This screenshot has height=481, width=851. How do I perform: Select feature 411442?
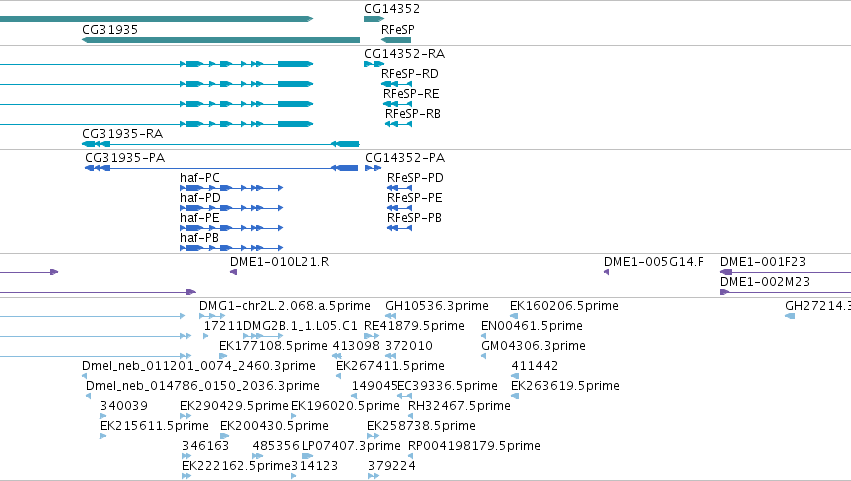click(x=515, y=376)
